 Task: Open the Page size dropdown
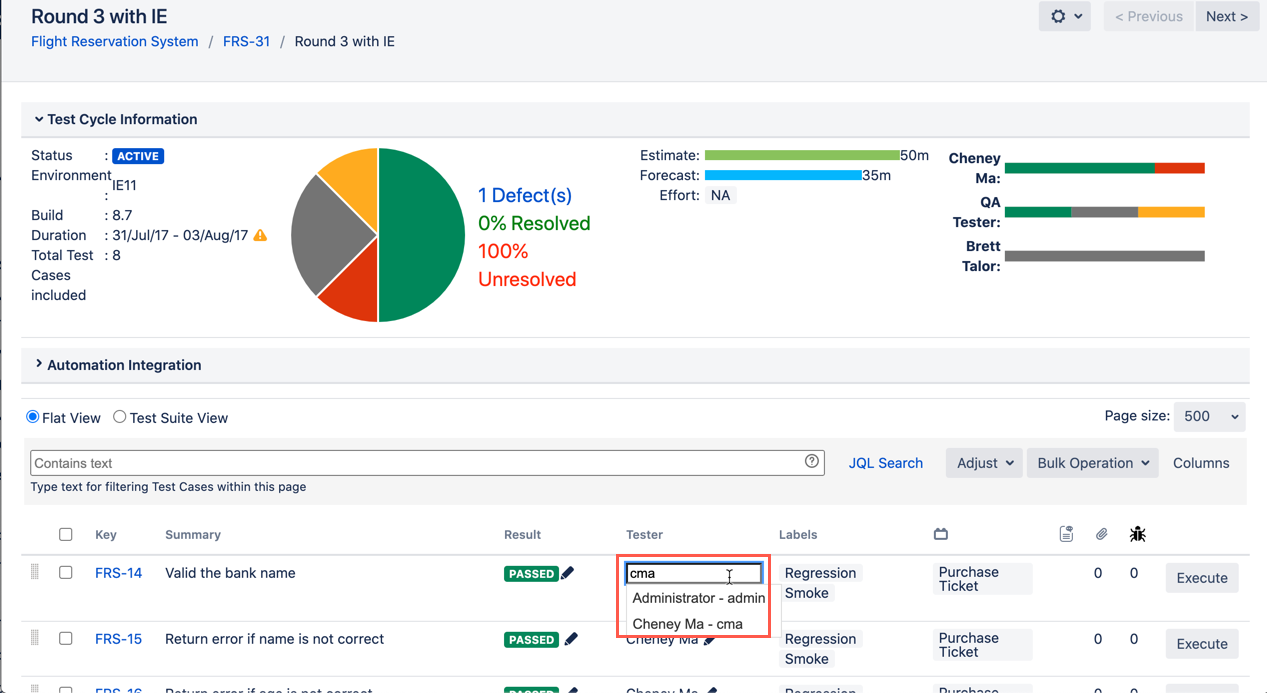click(1210, 417)
